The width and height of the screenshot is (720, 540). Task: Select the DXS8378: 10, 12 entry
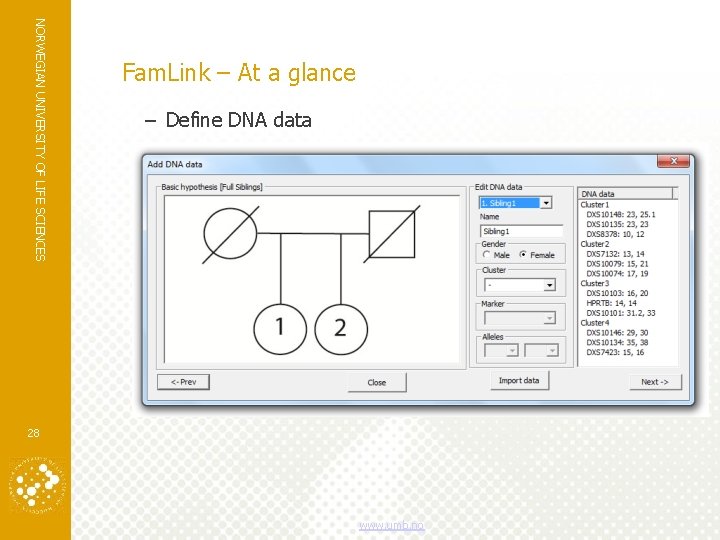615,234
